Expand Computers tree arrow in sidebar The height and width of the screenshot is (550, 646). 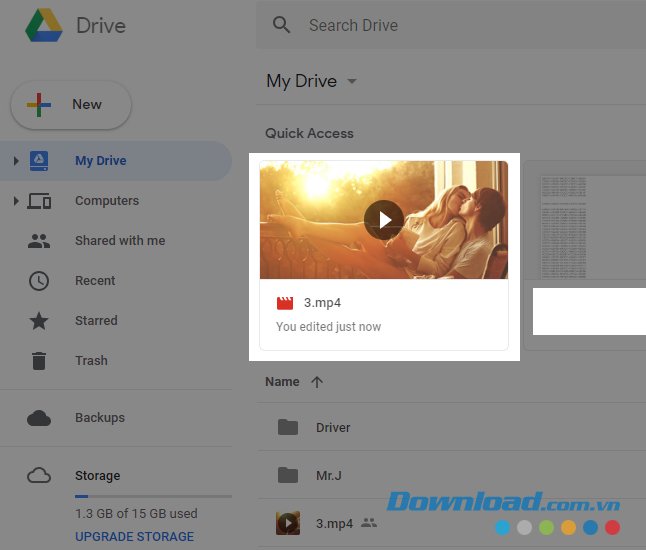click(16, 201)
